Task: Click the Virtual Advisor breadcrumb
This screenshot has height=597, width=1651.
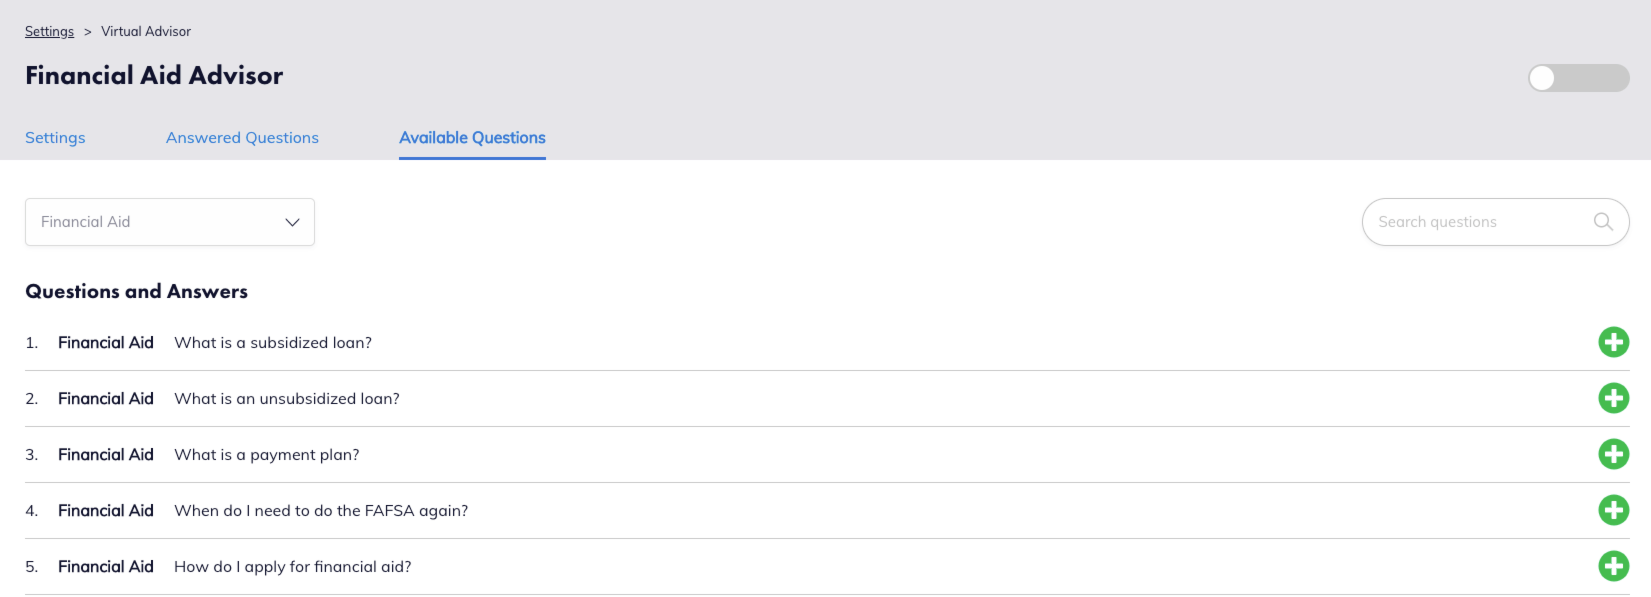Action: [146, 31]
